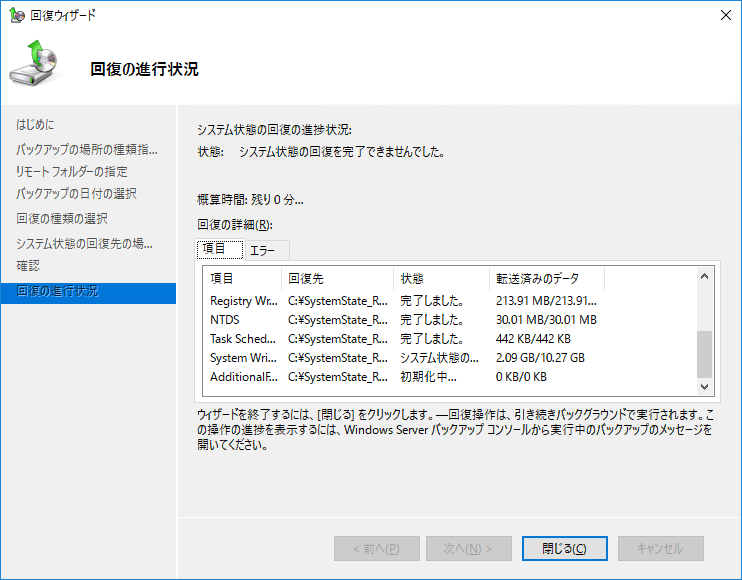Select the システム状態の回復先の場... step
742x580 pixels.
(84, 243)
